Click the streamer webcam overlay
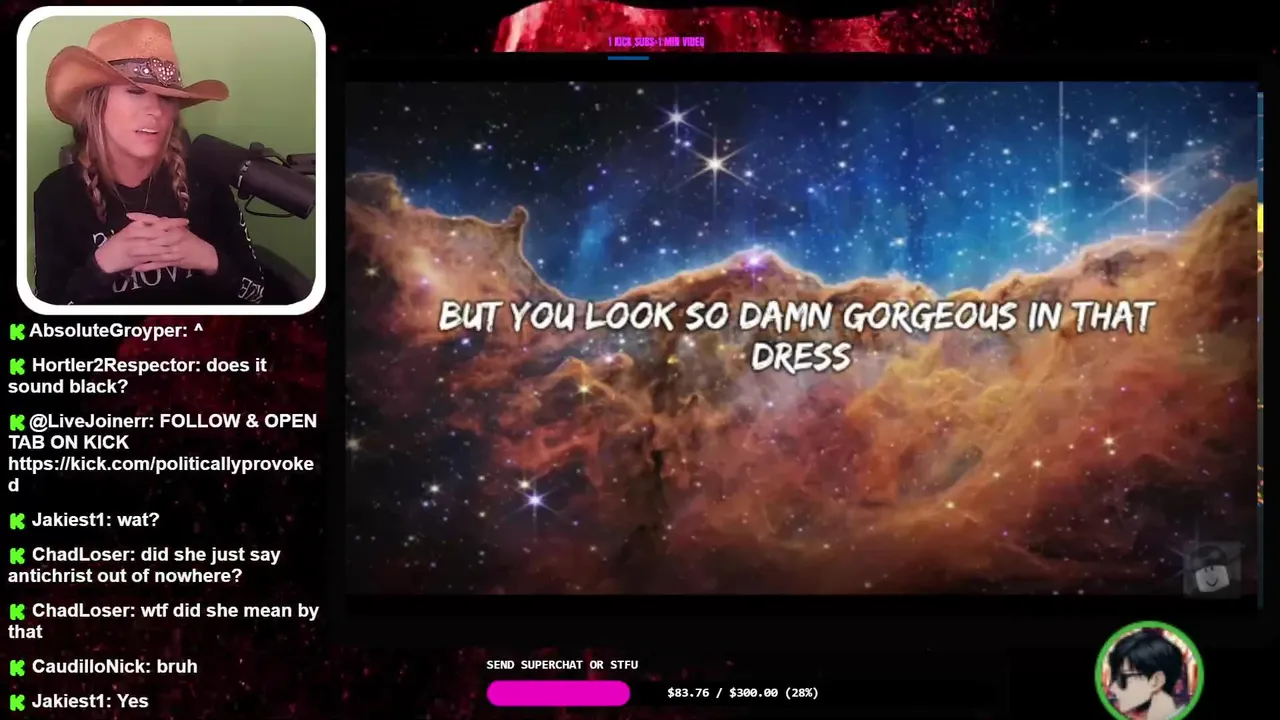The height and width of the screenshot is (720, 1280). tap(171, 160)
